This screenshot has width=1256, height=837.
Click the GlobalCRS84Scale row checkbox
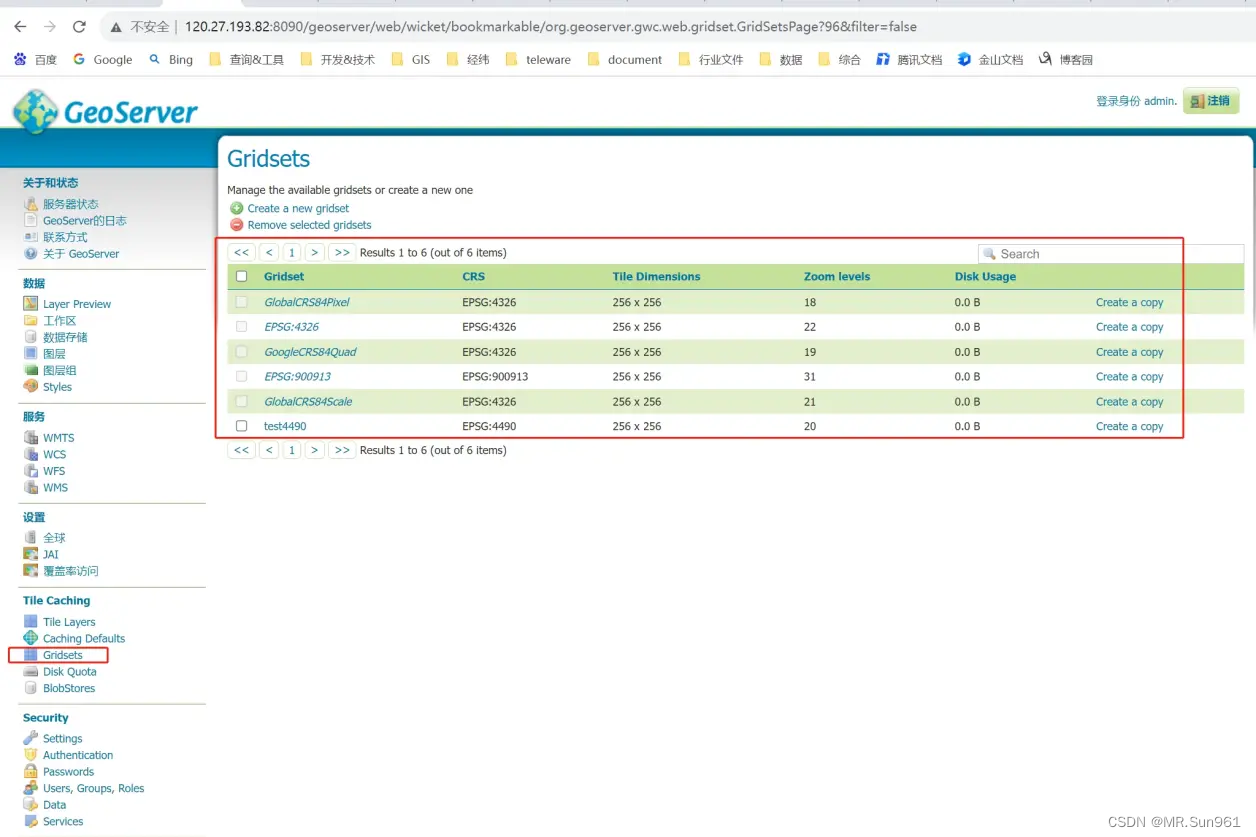click(241, 401)
